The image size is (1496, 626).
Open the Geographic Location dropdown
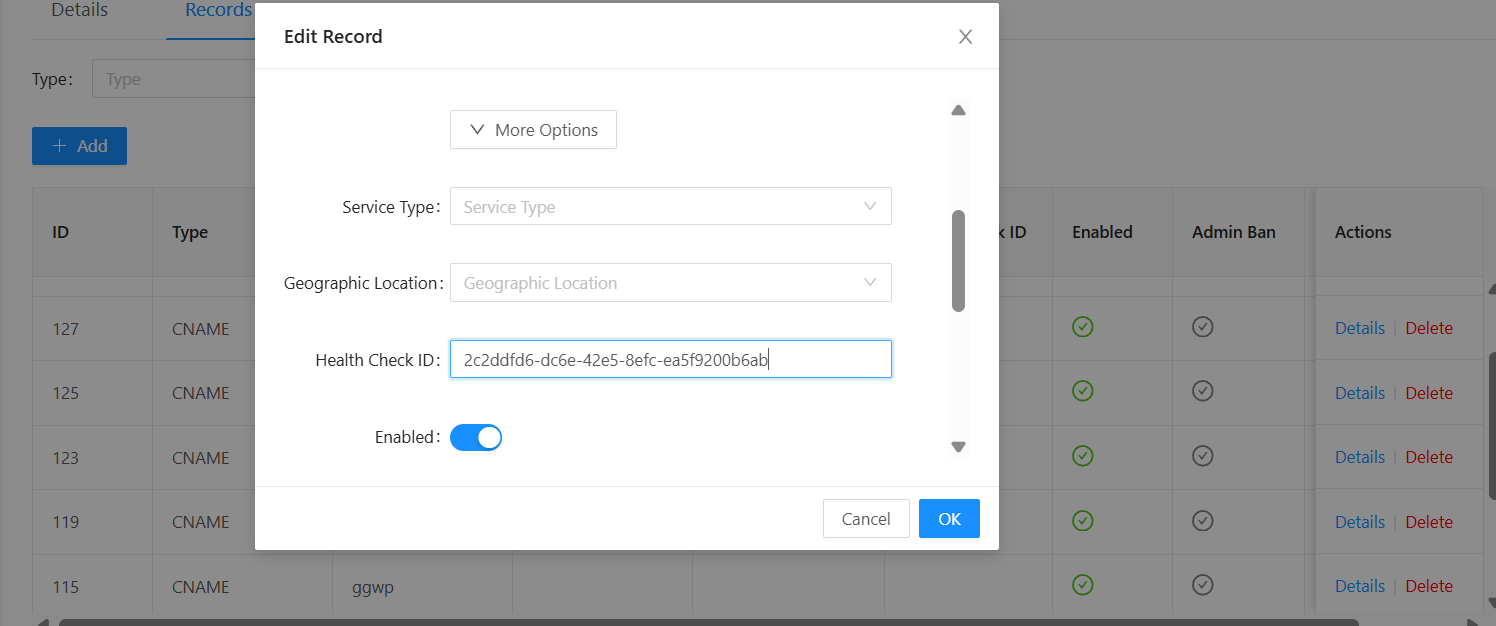670,283
